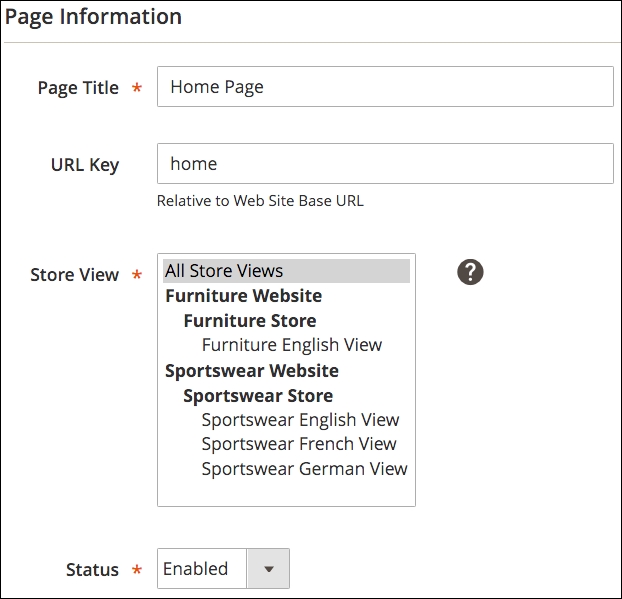This screenshot has height=599, width=622.
Task: Select All Store Views in the list
Action: coord(286,271)
